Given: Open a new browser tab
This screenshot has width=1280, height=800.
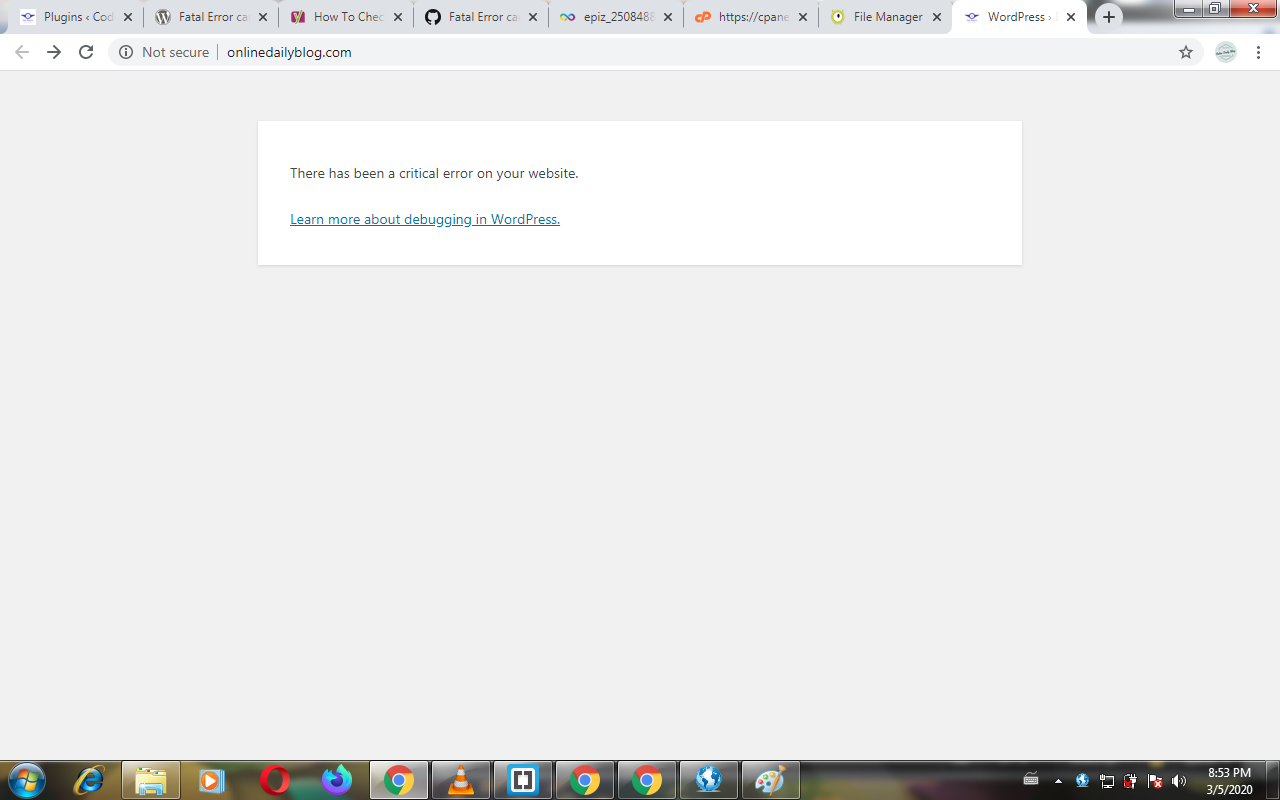Looking at the screenshot, I should [x=1109, y=16].
